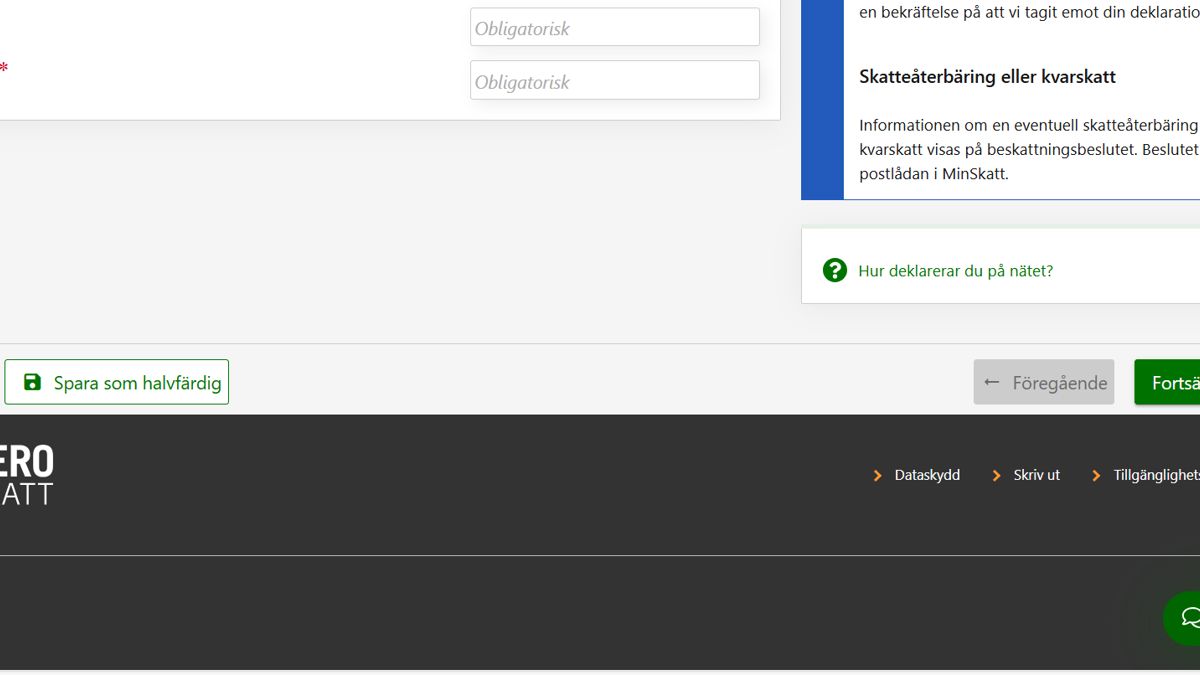Click the blue bar of the info panel

click(x=822, y=100)
